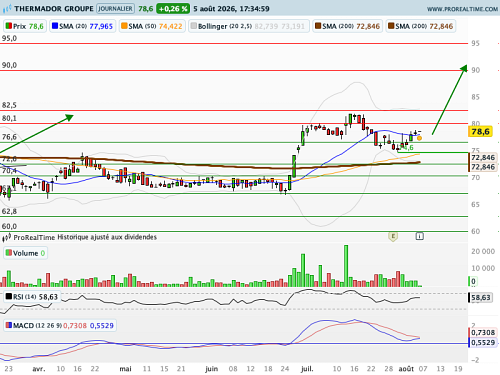Click the juil. month label on time axis
The height and width of the screenshot is (375, 500).
(x=307, y=369)
